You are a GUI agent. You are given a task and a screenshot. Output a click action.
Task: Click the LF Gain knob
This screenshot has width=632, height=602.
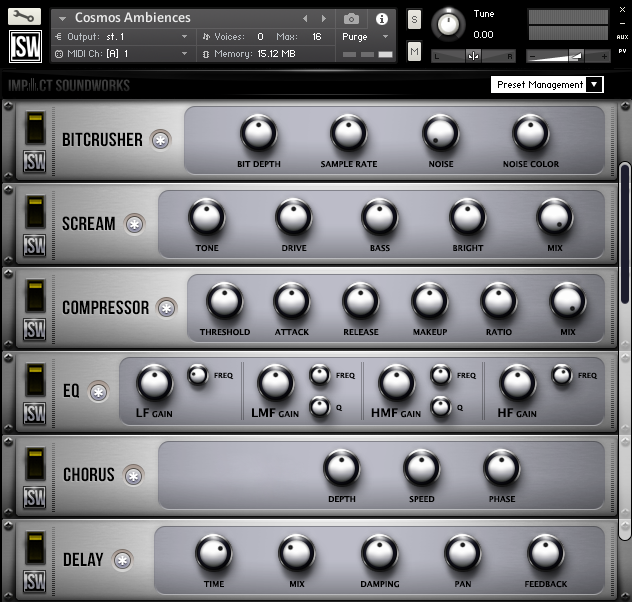155,383
